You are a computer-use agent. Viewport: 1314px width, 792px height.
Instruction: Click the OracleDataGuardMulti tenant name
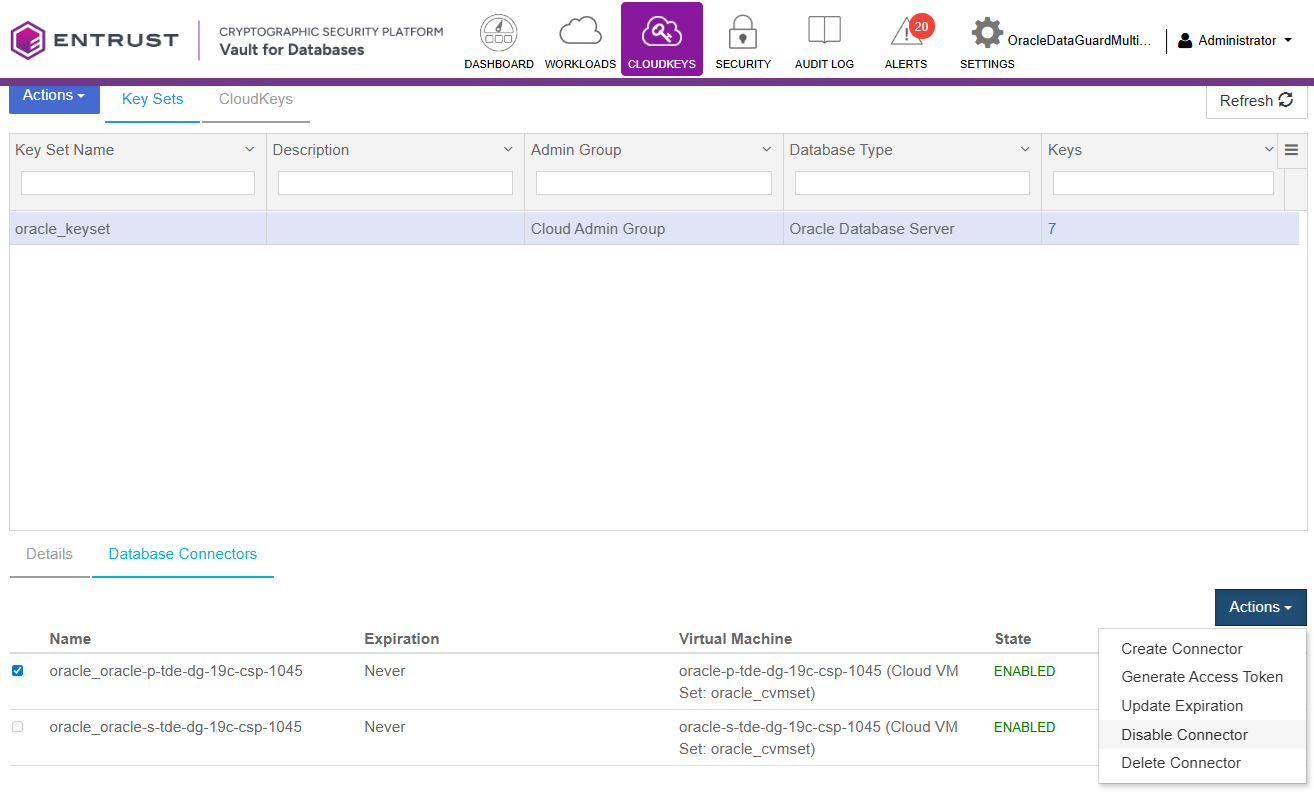coord(1079,41)
